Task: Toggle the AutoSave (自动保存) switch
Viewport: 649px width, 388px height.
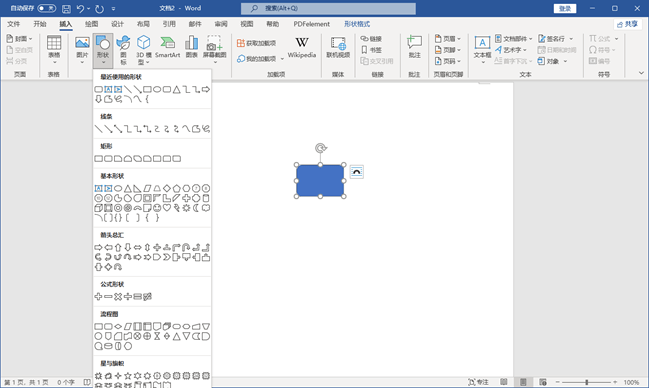Action: (46, 8)
